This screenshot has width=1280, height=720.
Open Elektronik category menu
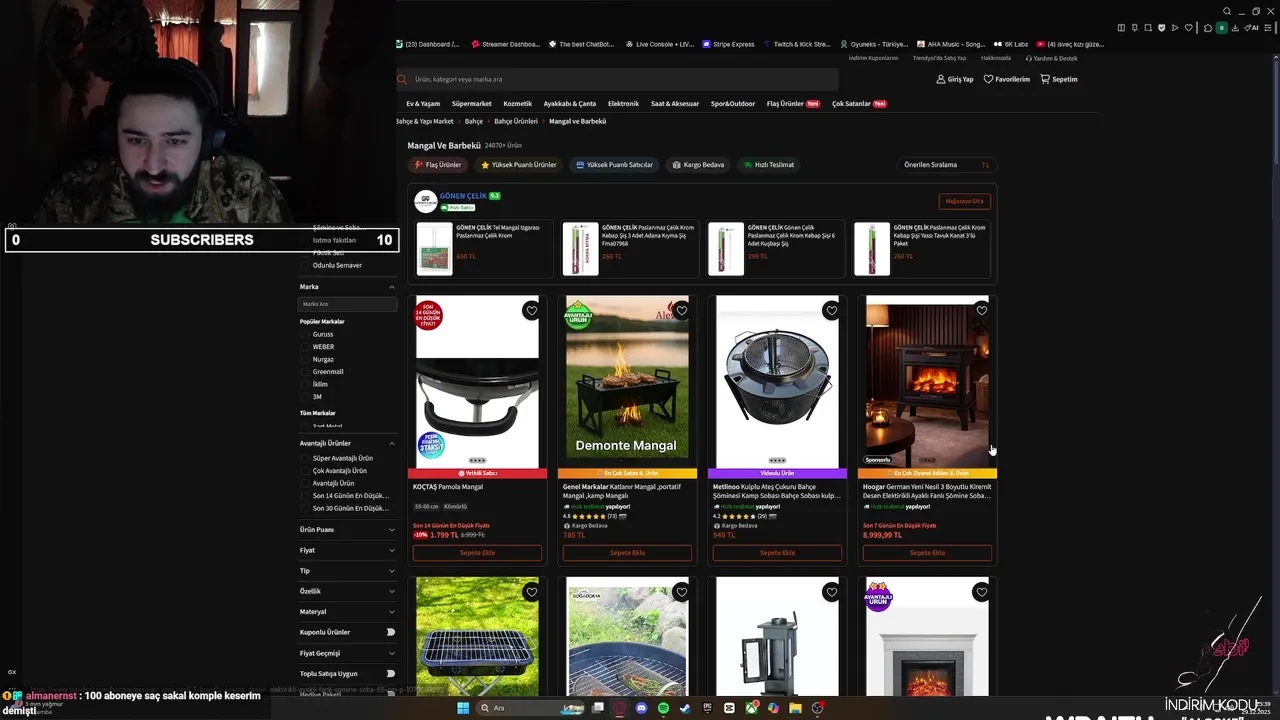tap(623, 104)
